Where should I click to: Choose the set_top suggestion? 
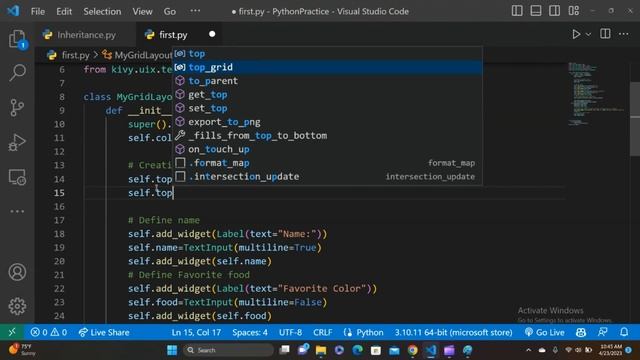pos(327,108)
